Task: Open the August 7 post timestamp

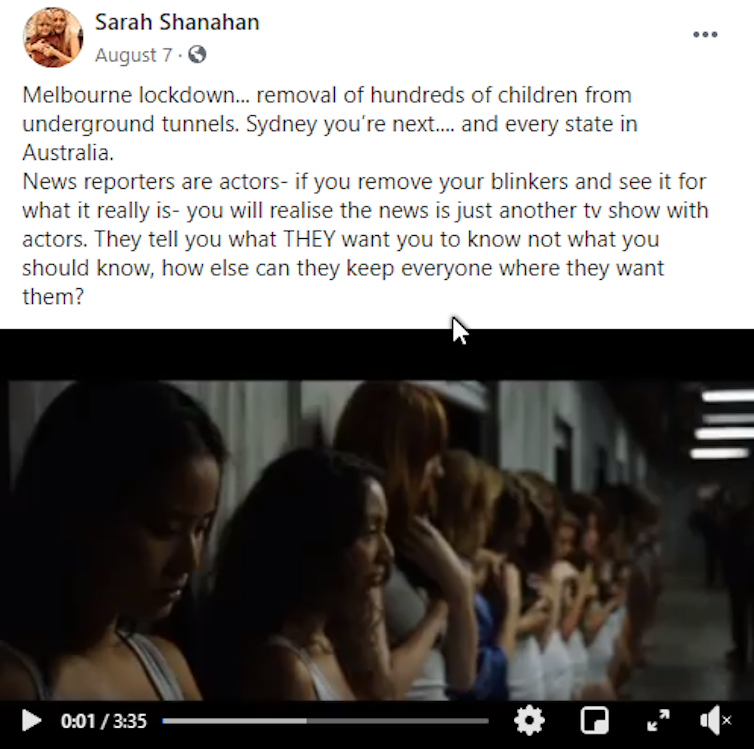Action: click(133, 55)
